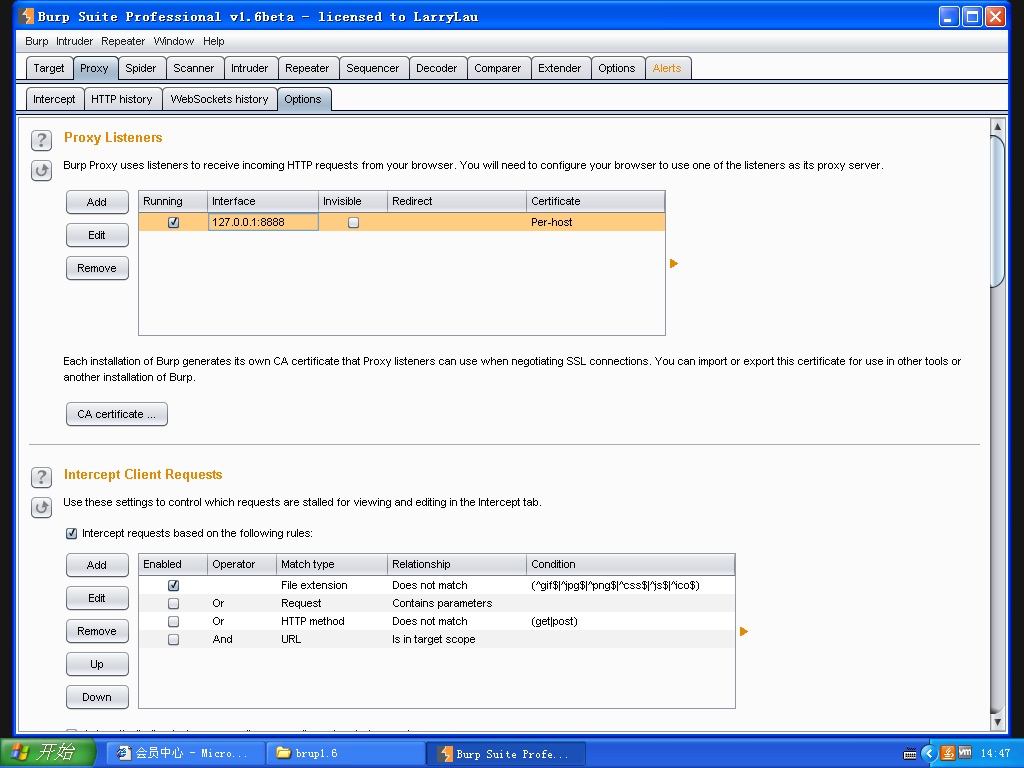Click the taskbar clock showing 14:47
This screenshot has width=1024, height=768.
[995, 754]
